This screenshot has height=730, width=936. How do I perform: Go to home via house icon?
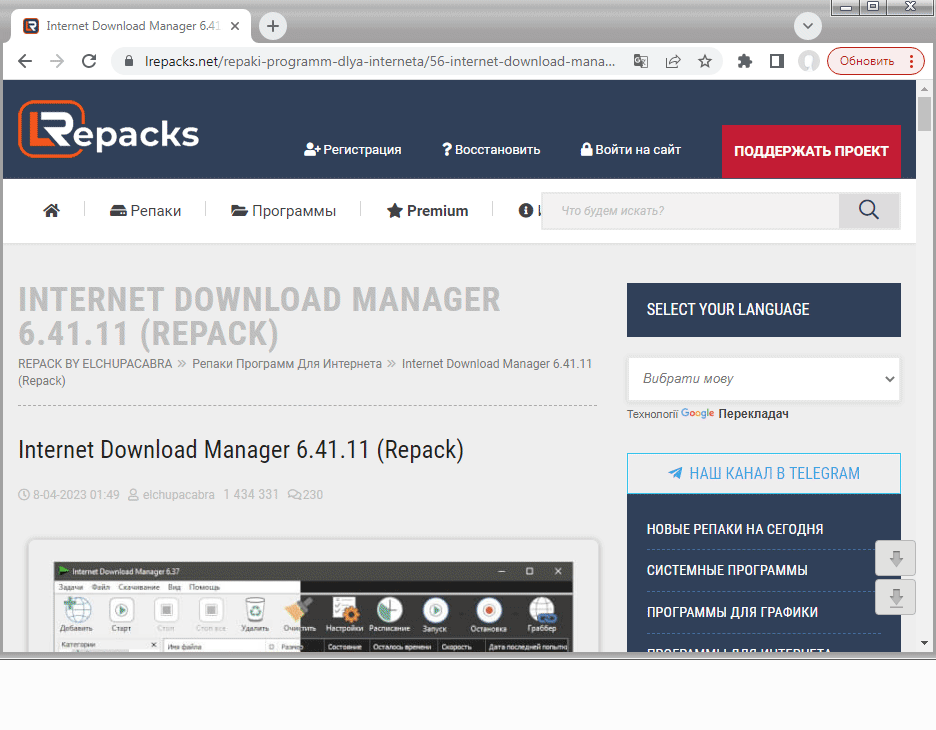(x=51, y=211)
